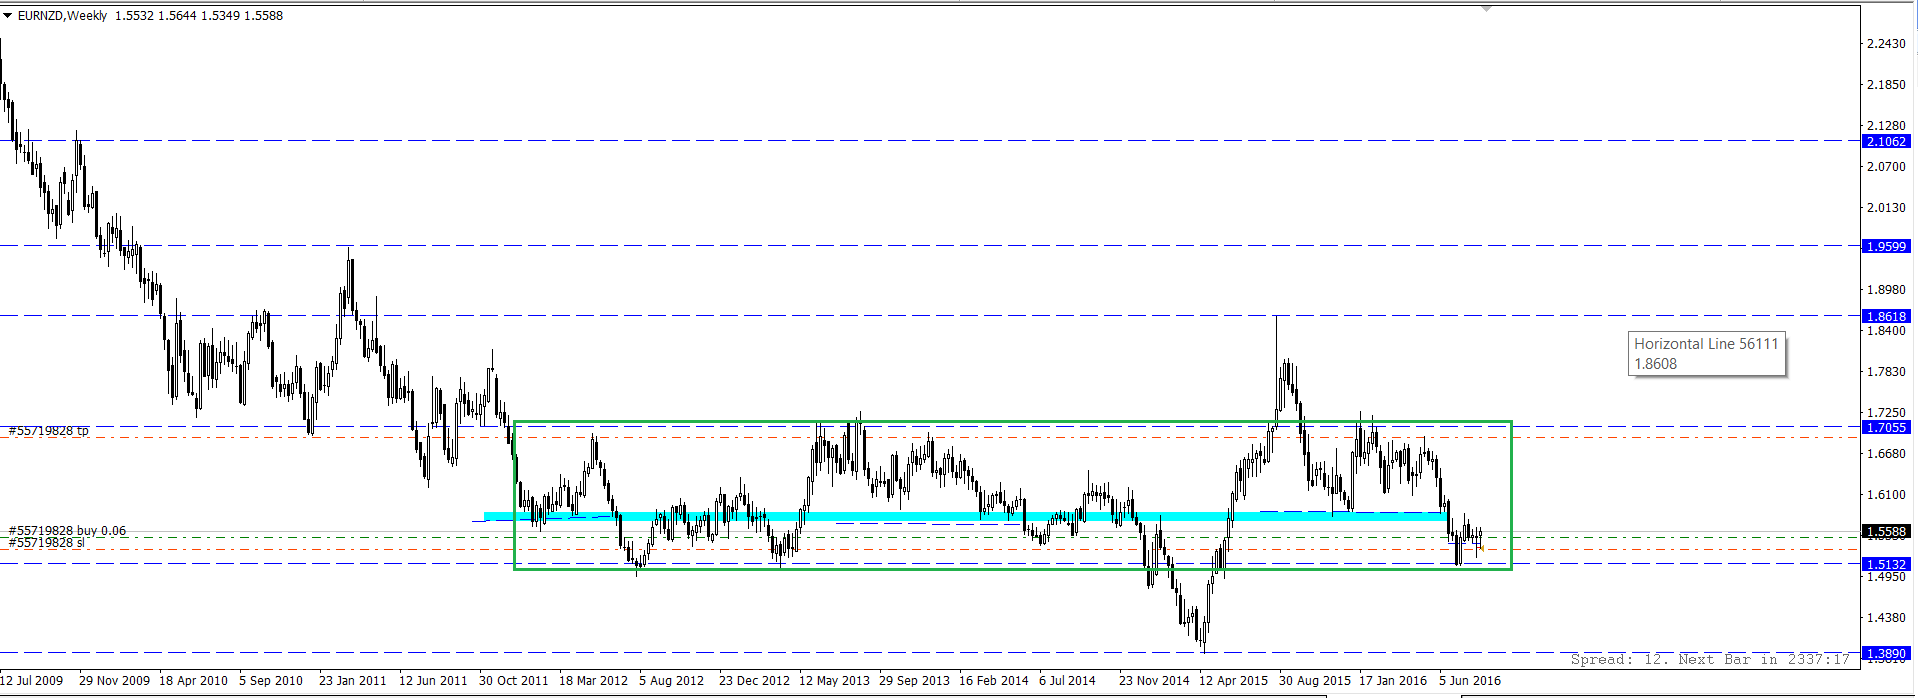Select the #55719828 buy 0.06 order label
The width and height of the screenshot is (1918, 698).
click(68, 531)
